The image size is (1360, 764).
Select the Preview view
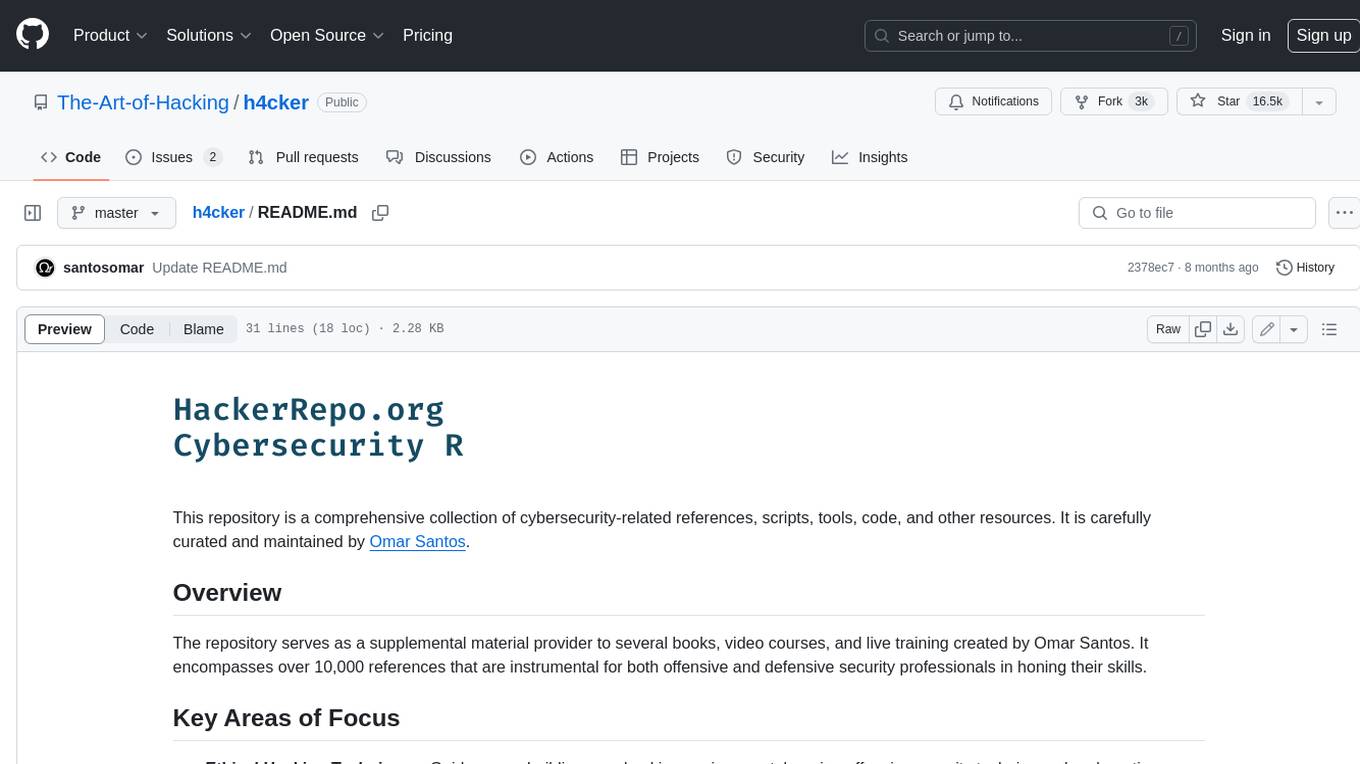[65, 329]
